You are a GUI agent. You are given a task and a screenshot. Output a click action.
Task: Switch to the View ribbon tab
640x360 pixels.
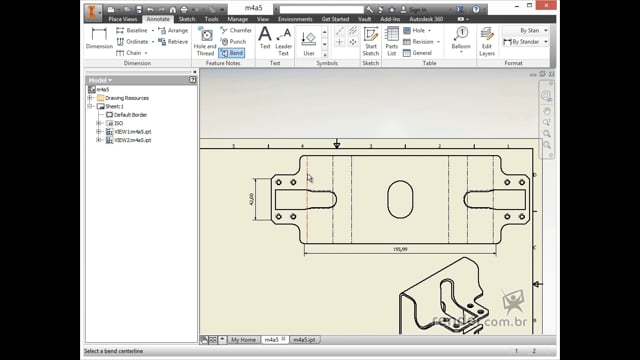[x=263, y=19]
